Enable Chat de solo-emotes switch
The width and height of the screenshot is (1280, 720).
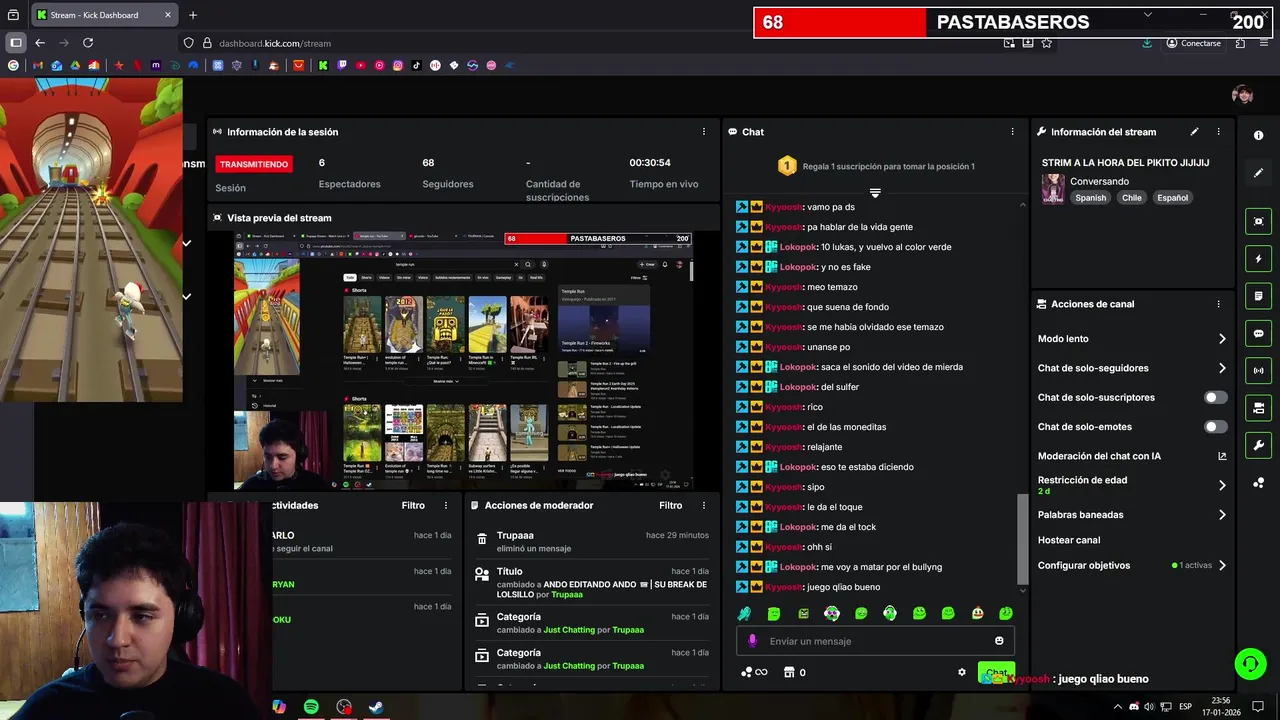[1215, 427]
